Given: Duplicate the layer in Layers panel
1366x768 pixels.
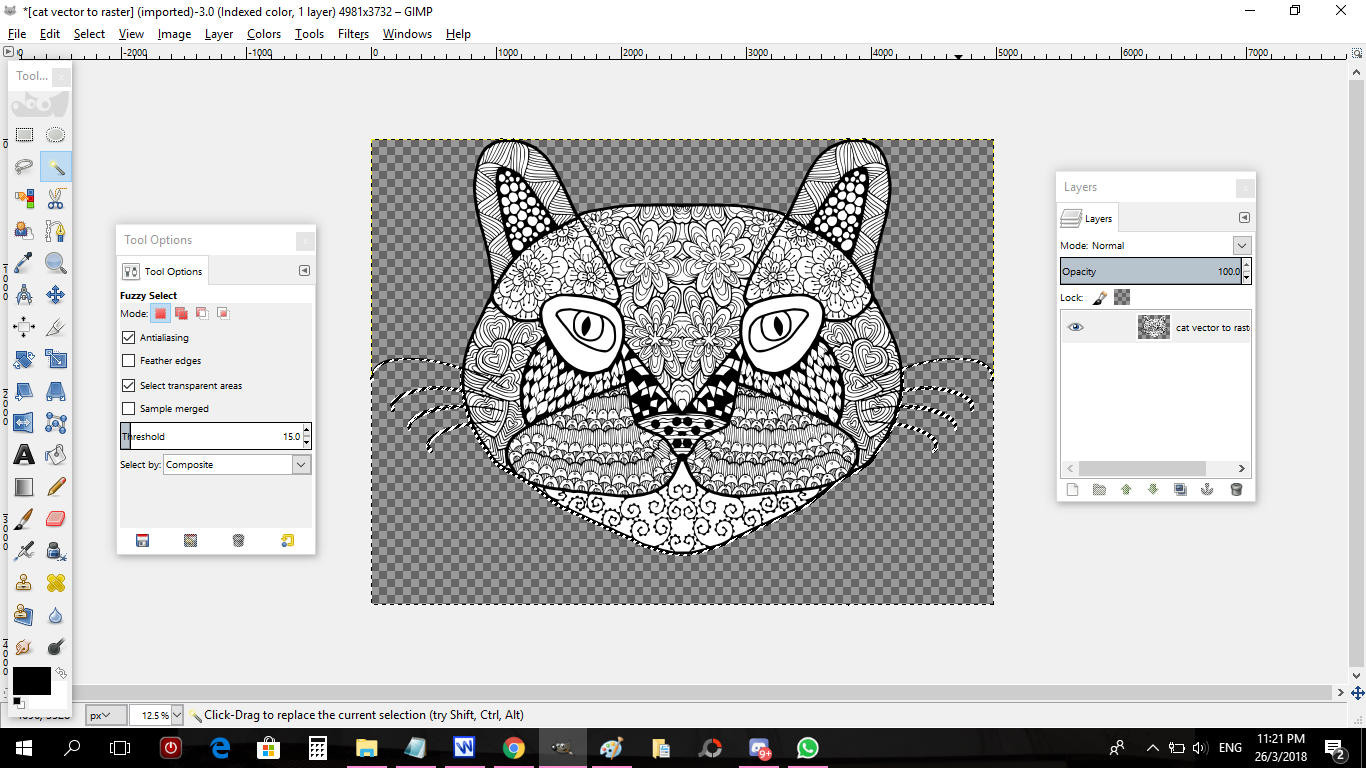Looking at the screenshot, I should tap(1180, 490).
